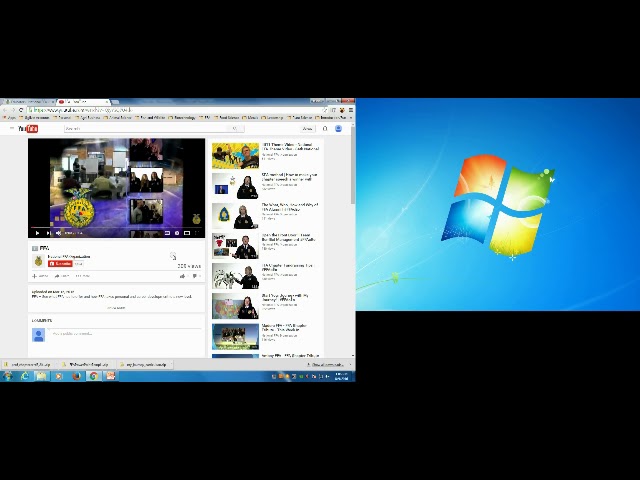This screenshot has width=640, height=480.
Task: Open Windows Media Player from taskbar
Action: click(58, 376)
